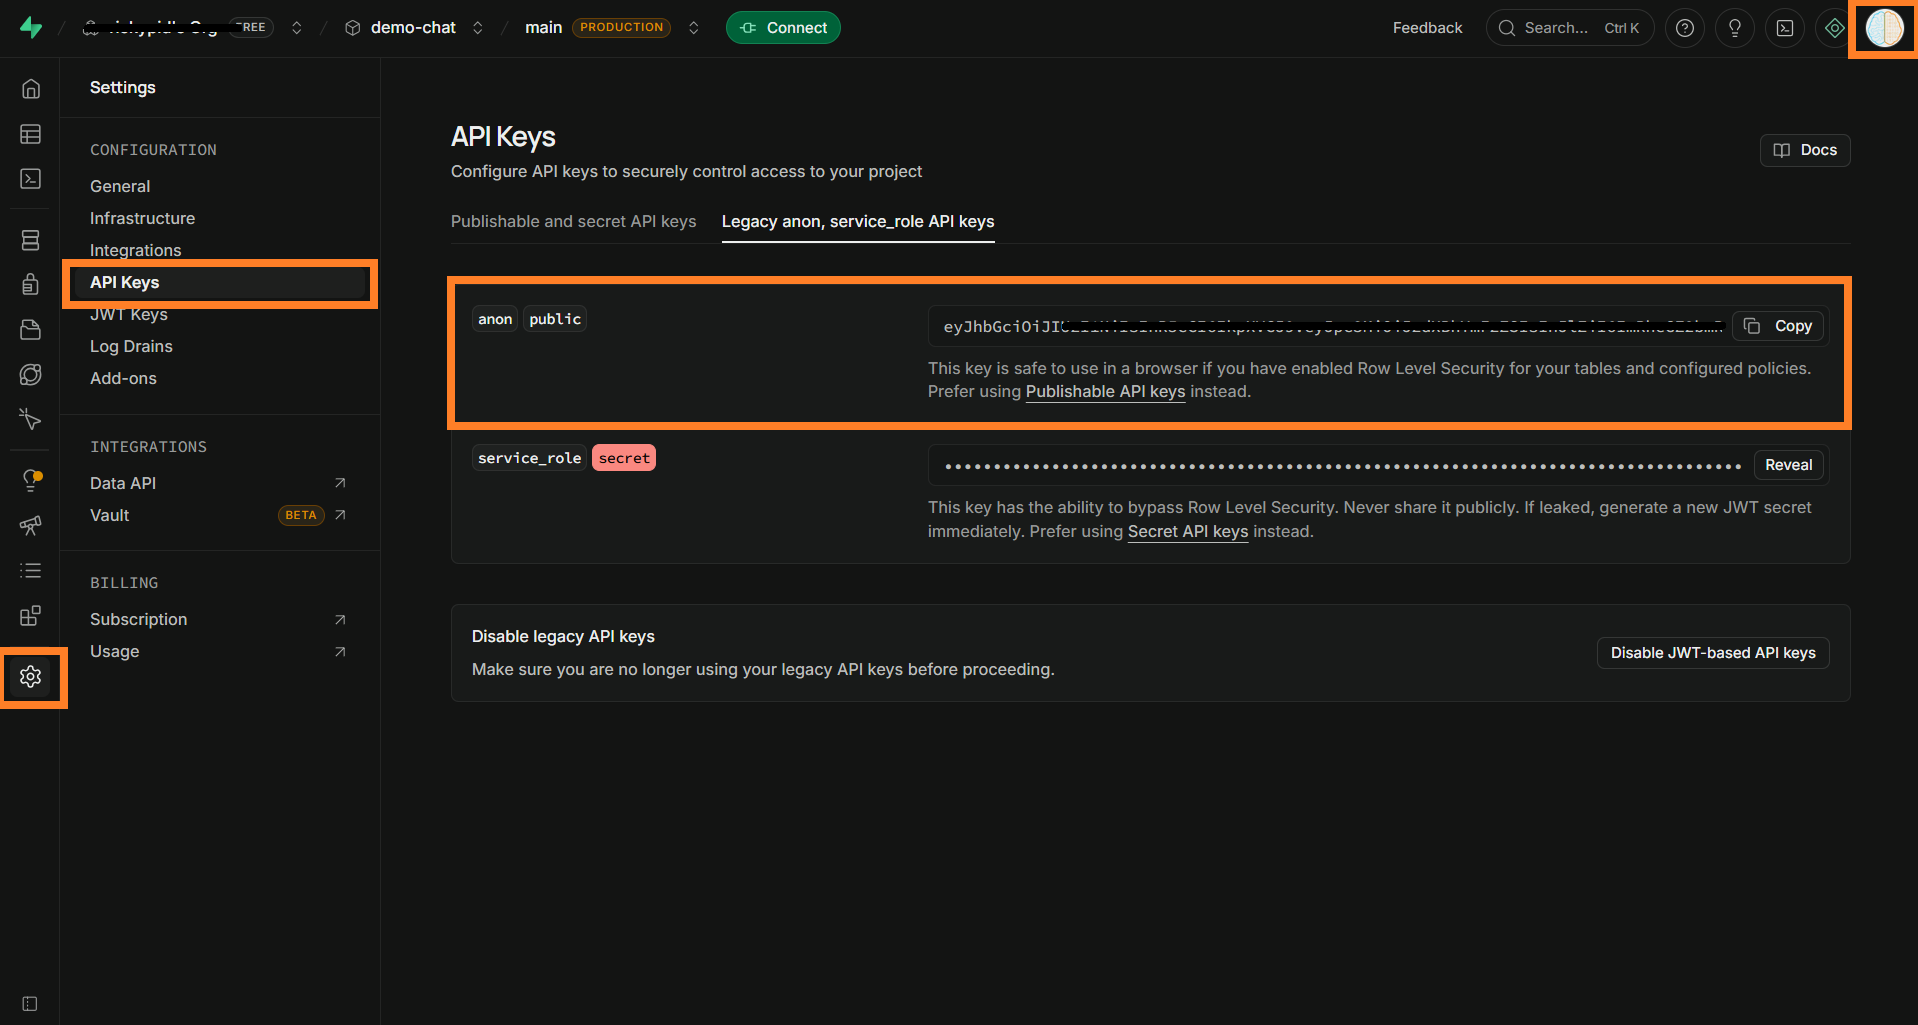This screenshot has width=1918, height=1025.
Task: Click the Feedback button in header
Action: (1427, 28)
